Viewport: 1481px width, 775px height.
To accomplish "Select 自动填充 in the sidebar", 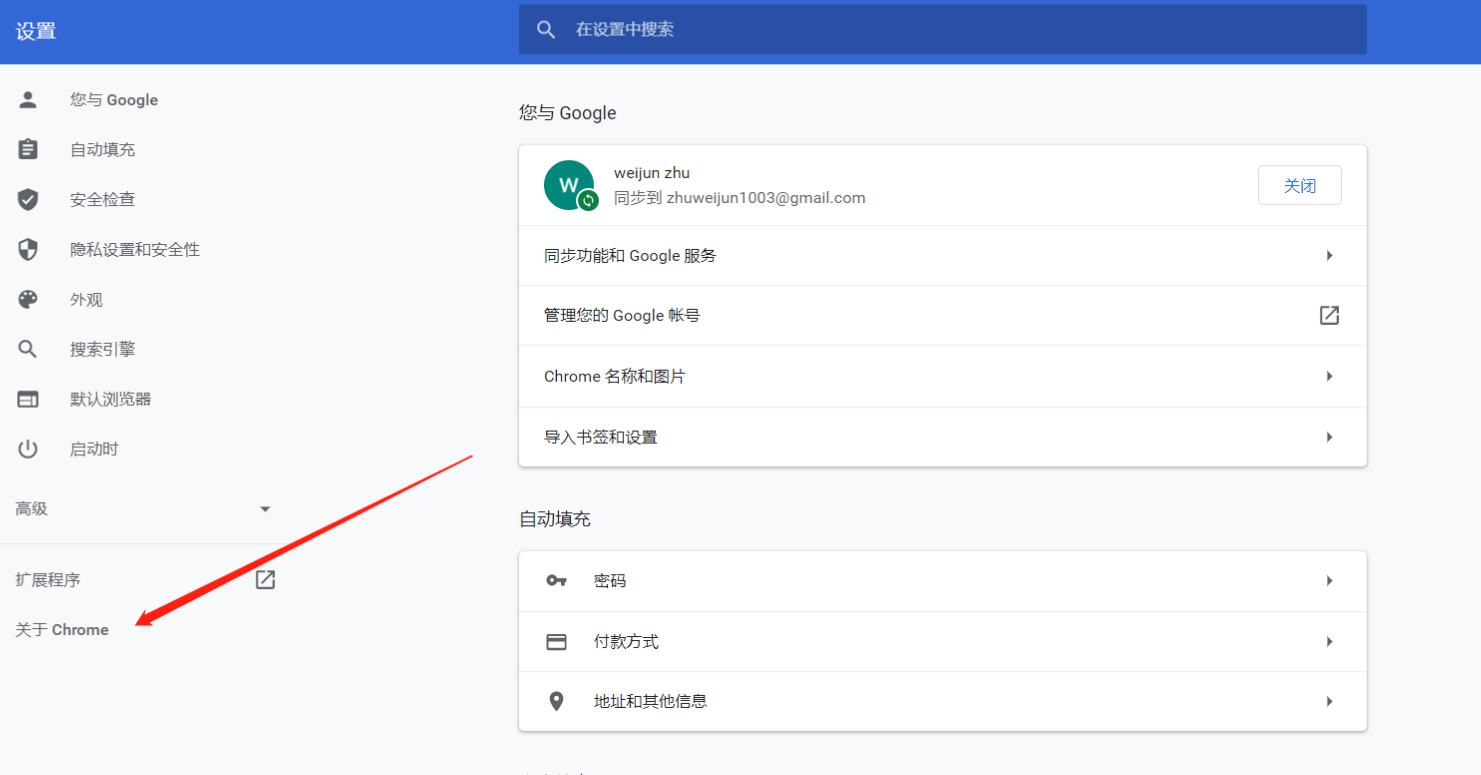I will [x=102, y=149].
